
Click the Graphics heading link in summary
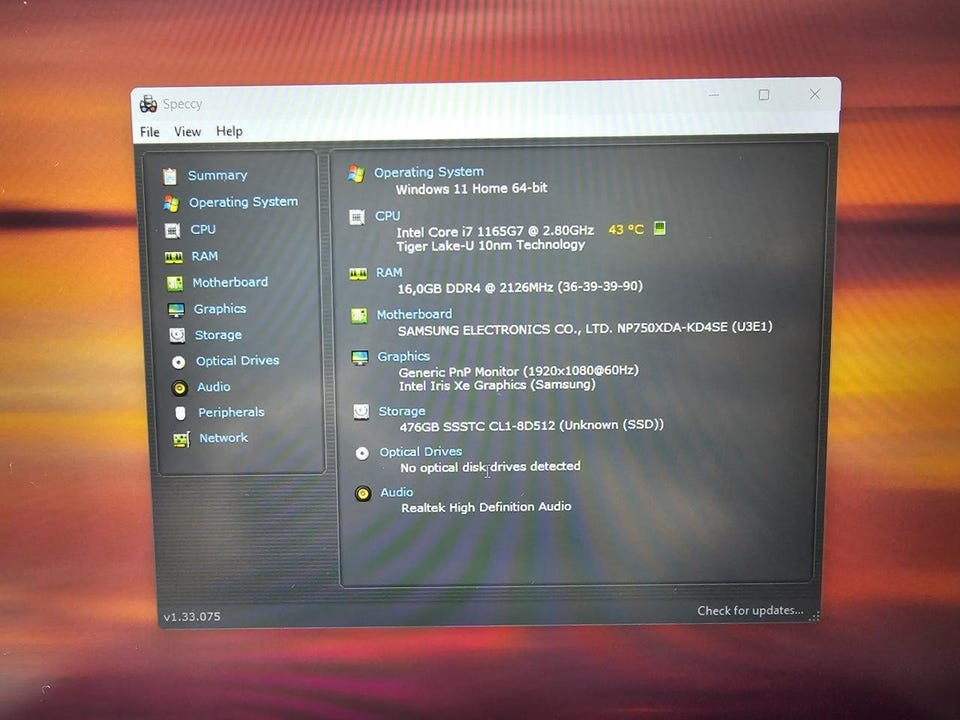403,356
